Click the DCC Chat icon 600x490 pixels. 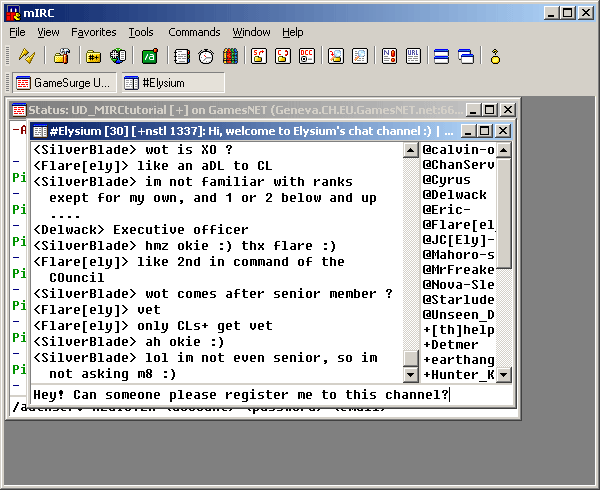tap(283, 56)
